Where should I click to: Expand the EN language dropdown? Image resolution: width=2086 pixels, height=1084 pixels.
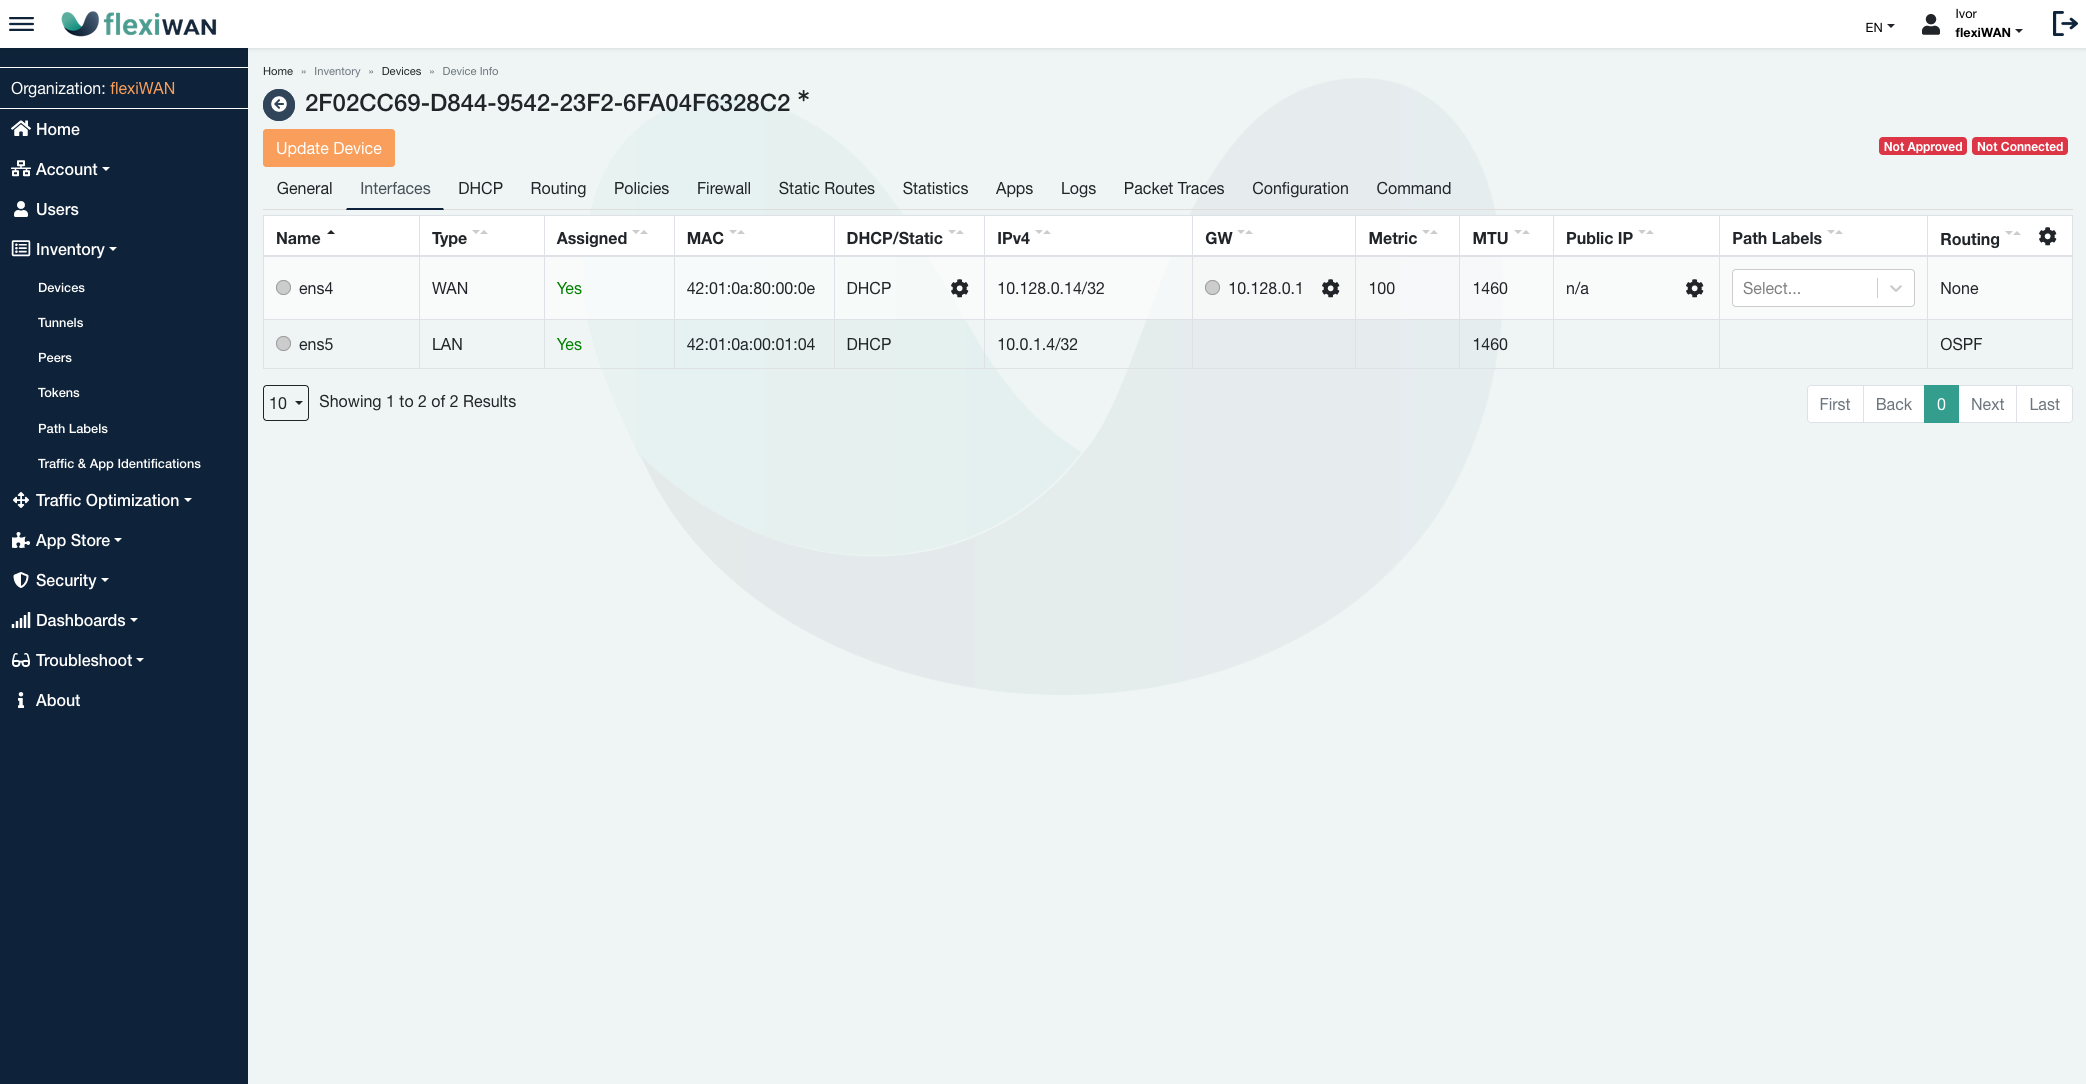pyautogui.click(x=1879, y=27)
